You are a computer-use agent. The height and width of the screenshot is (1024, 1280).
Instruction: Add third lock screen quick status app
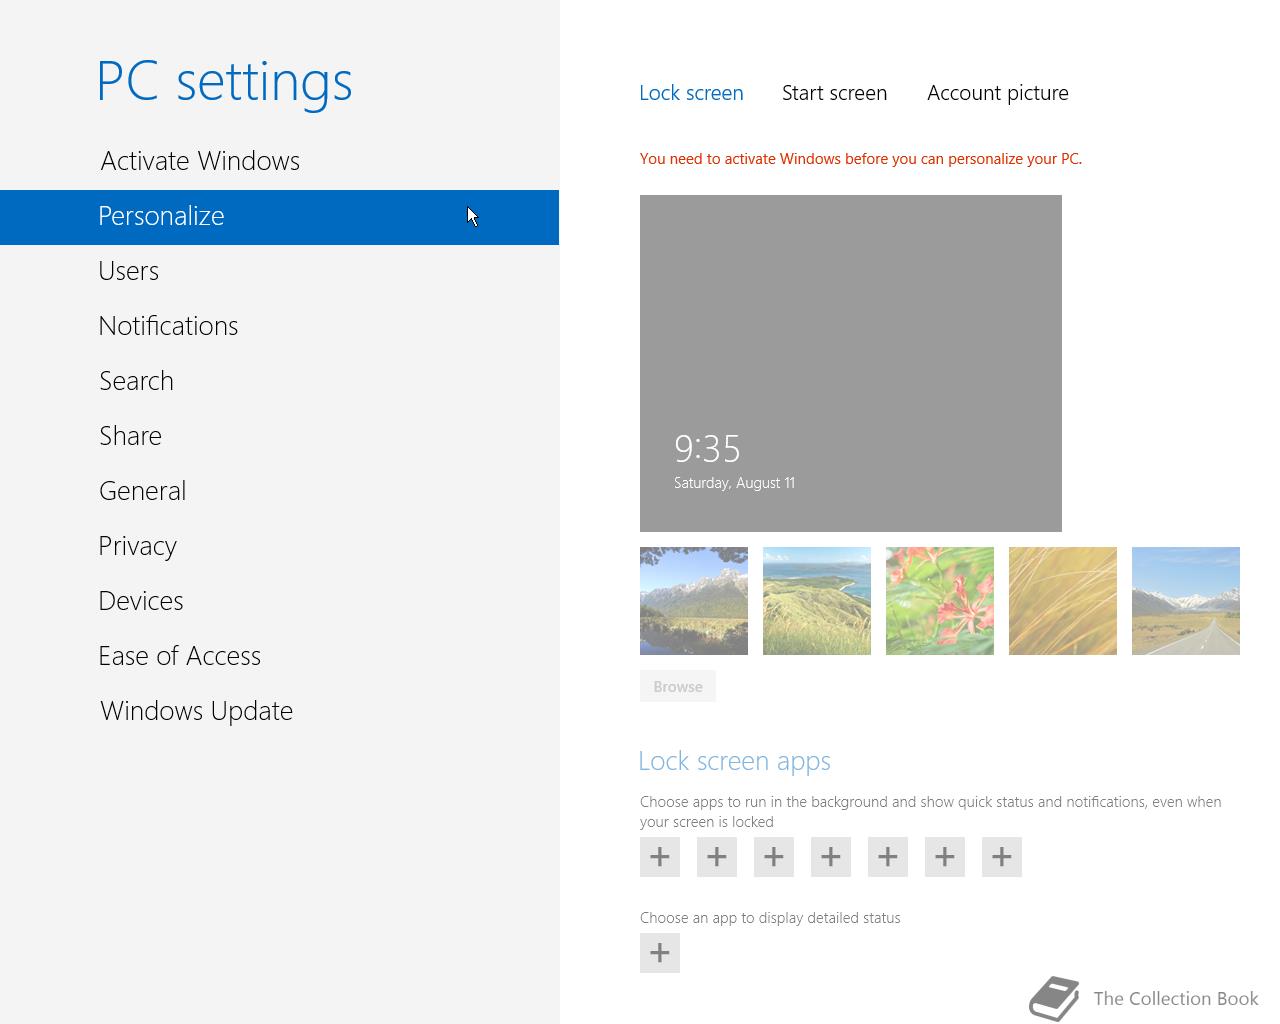tap(774, 857)
